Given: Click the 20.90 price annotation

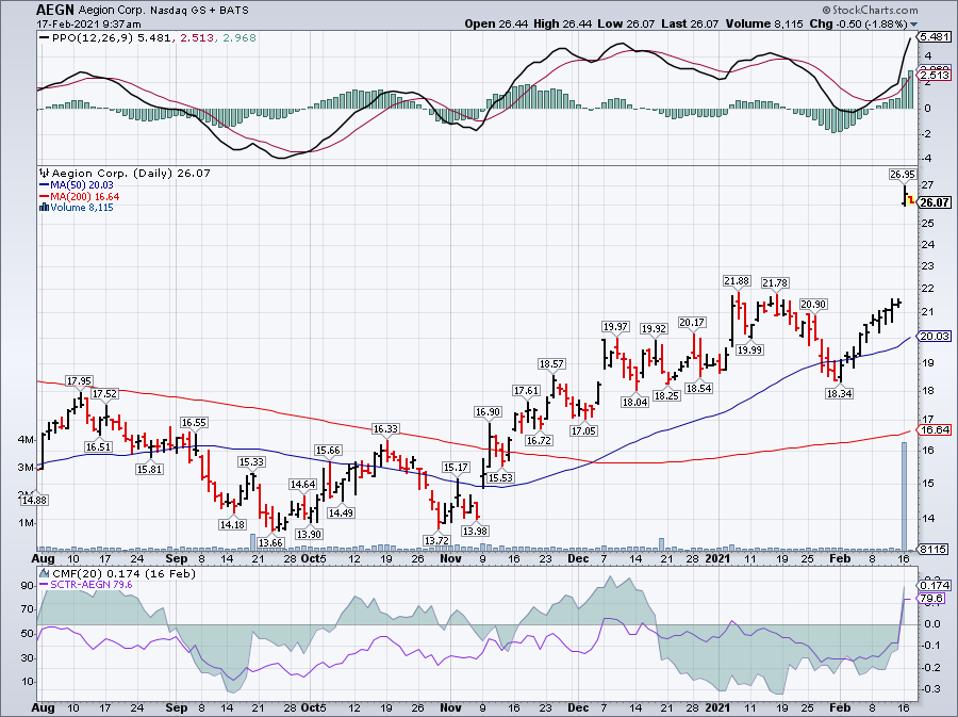Looking at the screenshot, I should (x=813, y=304).
